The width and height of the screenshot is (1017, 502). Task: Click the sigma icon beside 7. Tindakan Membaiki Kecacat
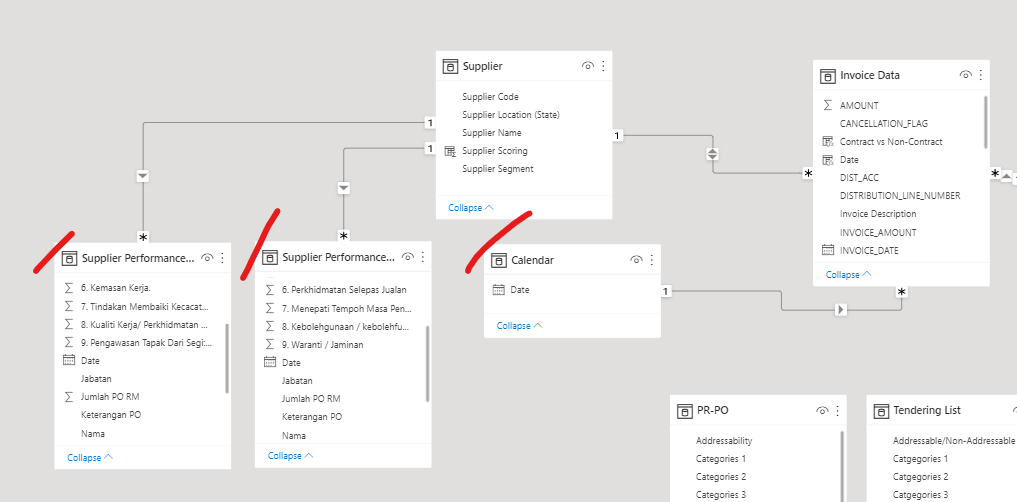69,305
